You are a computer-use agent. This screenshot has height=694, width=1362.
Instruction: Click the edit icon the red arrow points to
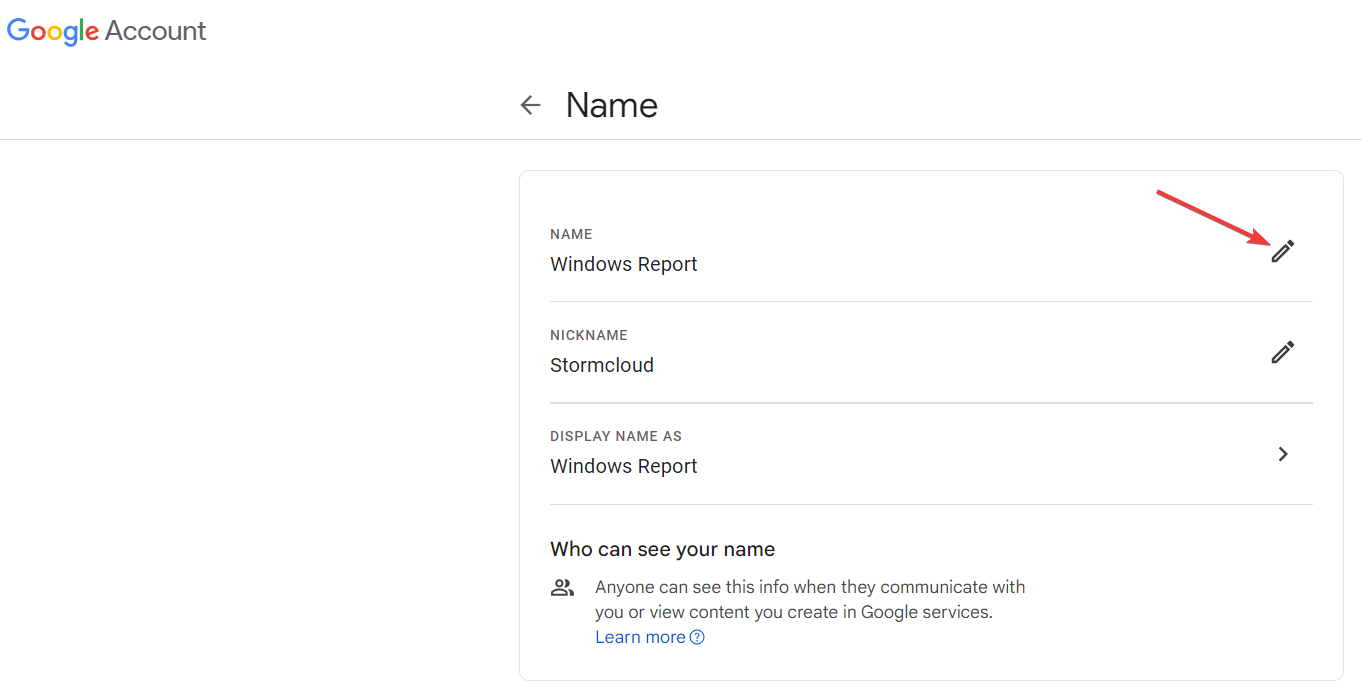tap(1283, 251)
